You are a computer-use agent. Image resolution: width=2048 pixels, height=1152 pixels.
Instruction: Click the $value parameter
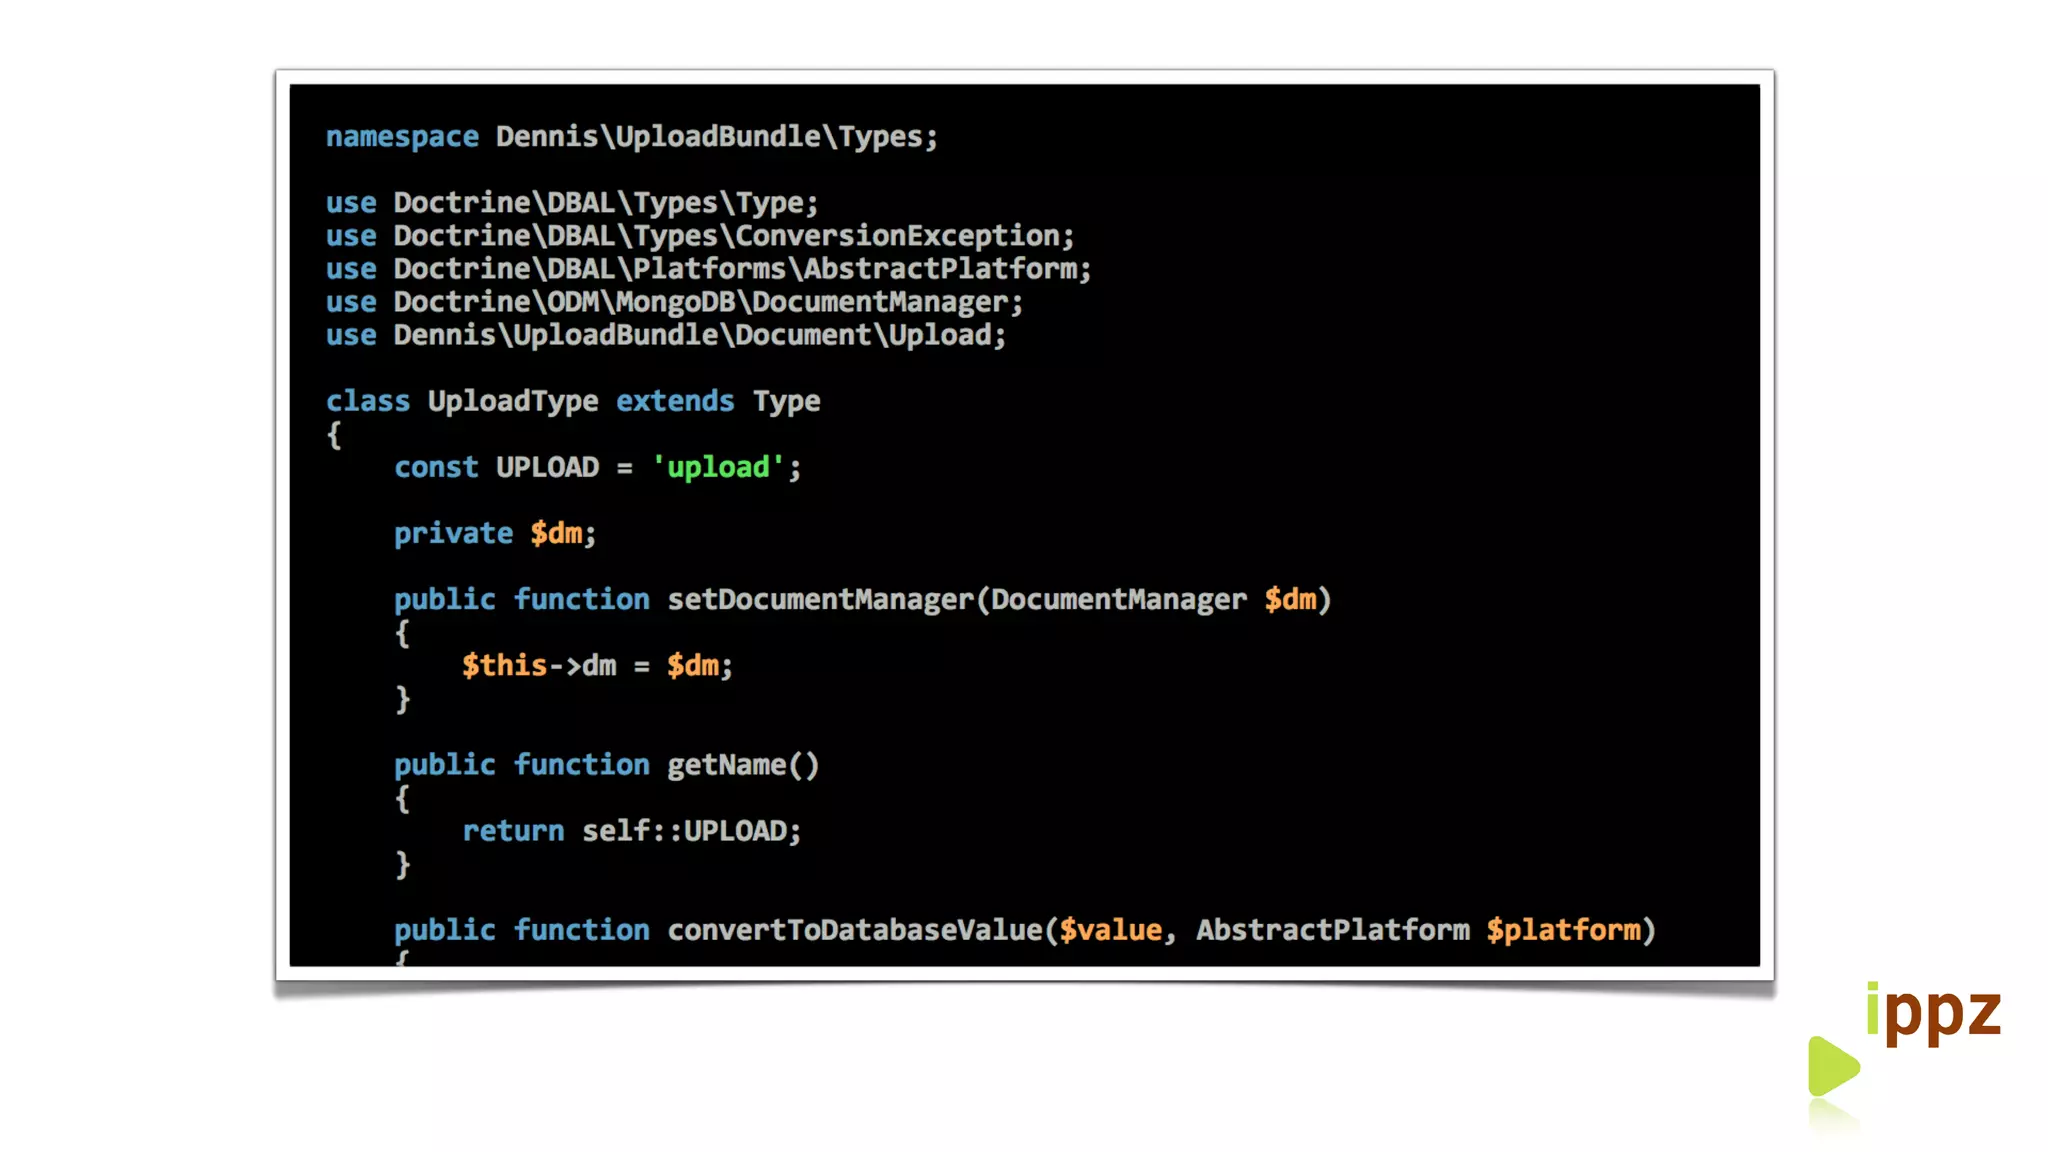click(1110, 930)
